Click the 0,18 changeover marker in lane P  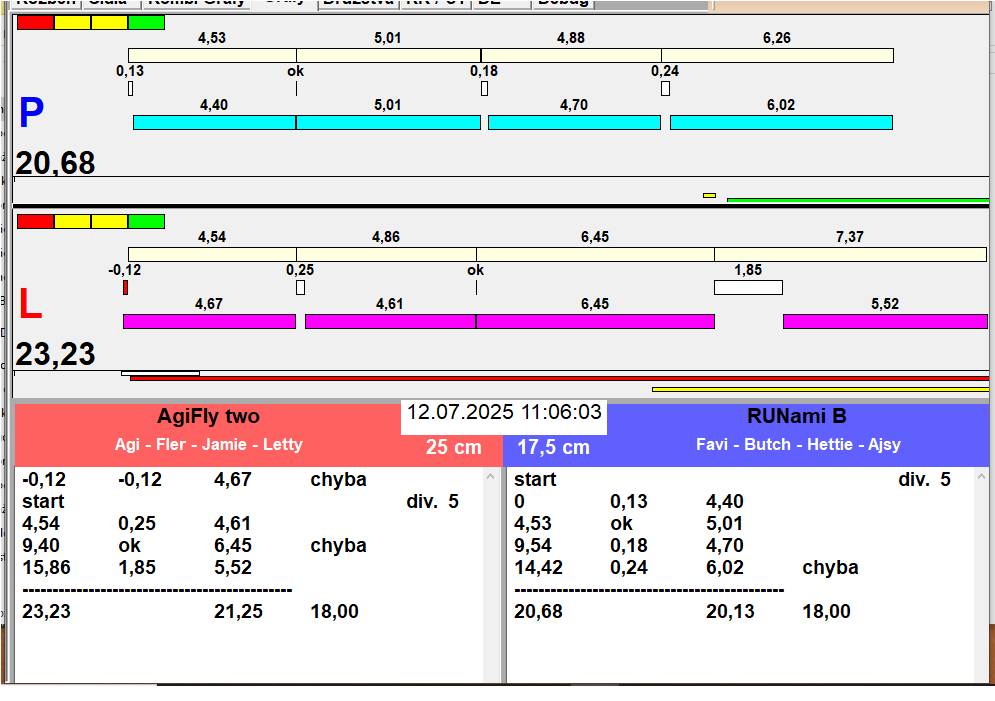click(x=484, y=89)
